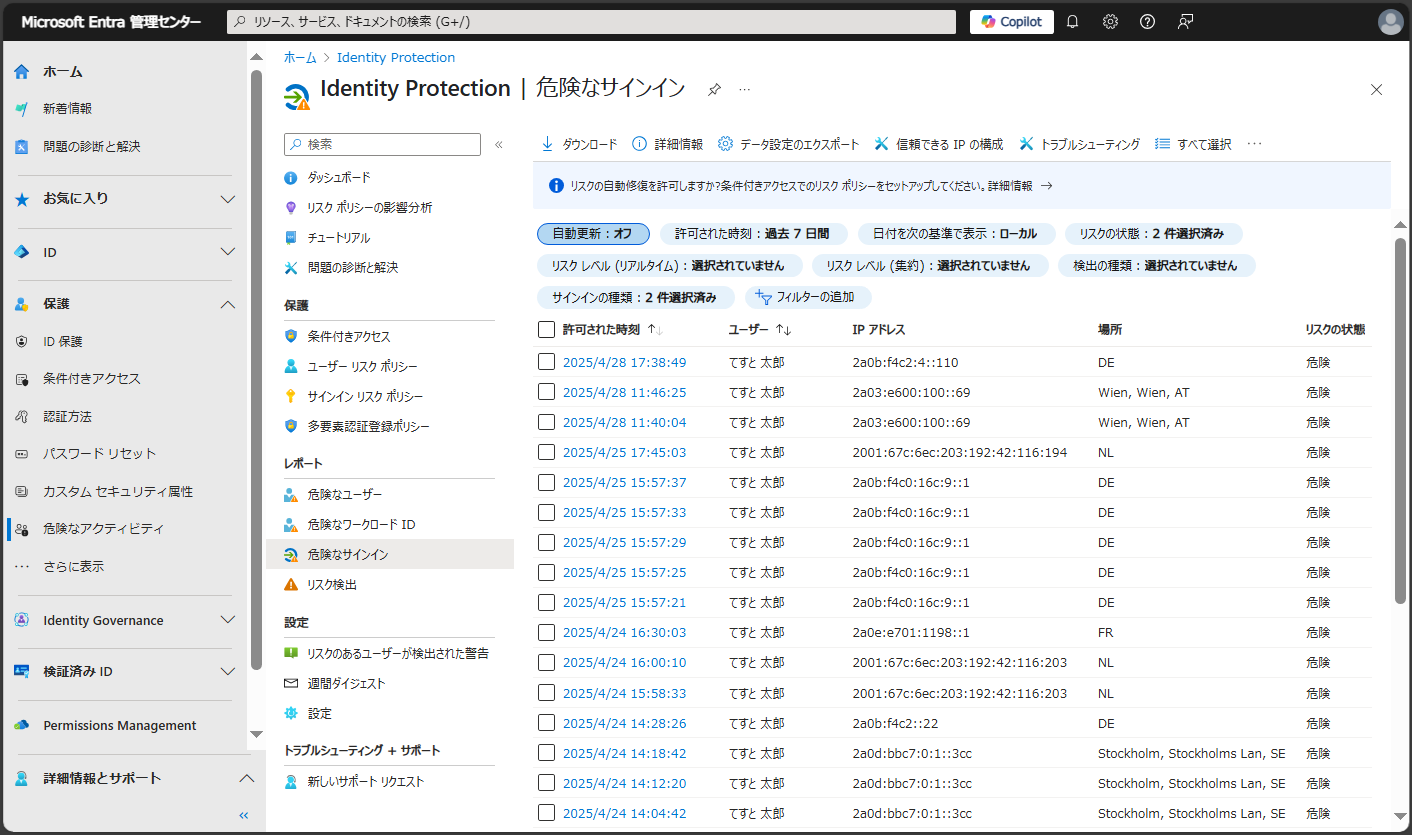Click データ設定のエクスポート gear icon
1412x835 pixels.
pyautogui.click(x=725, y=144)
